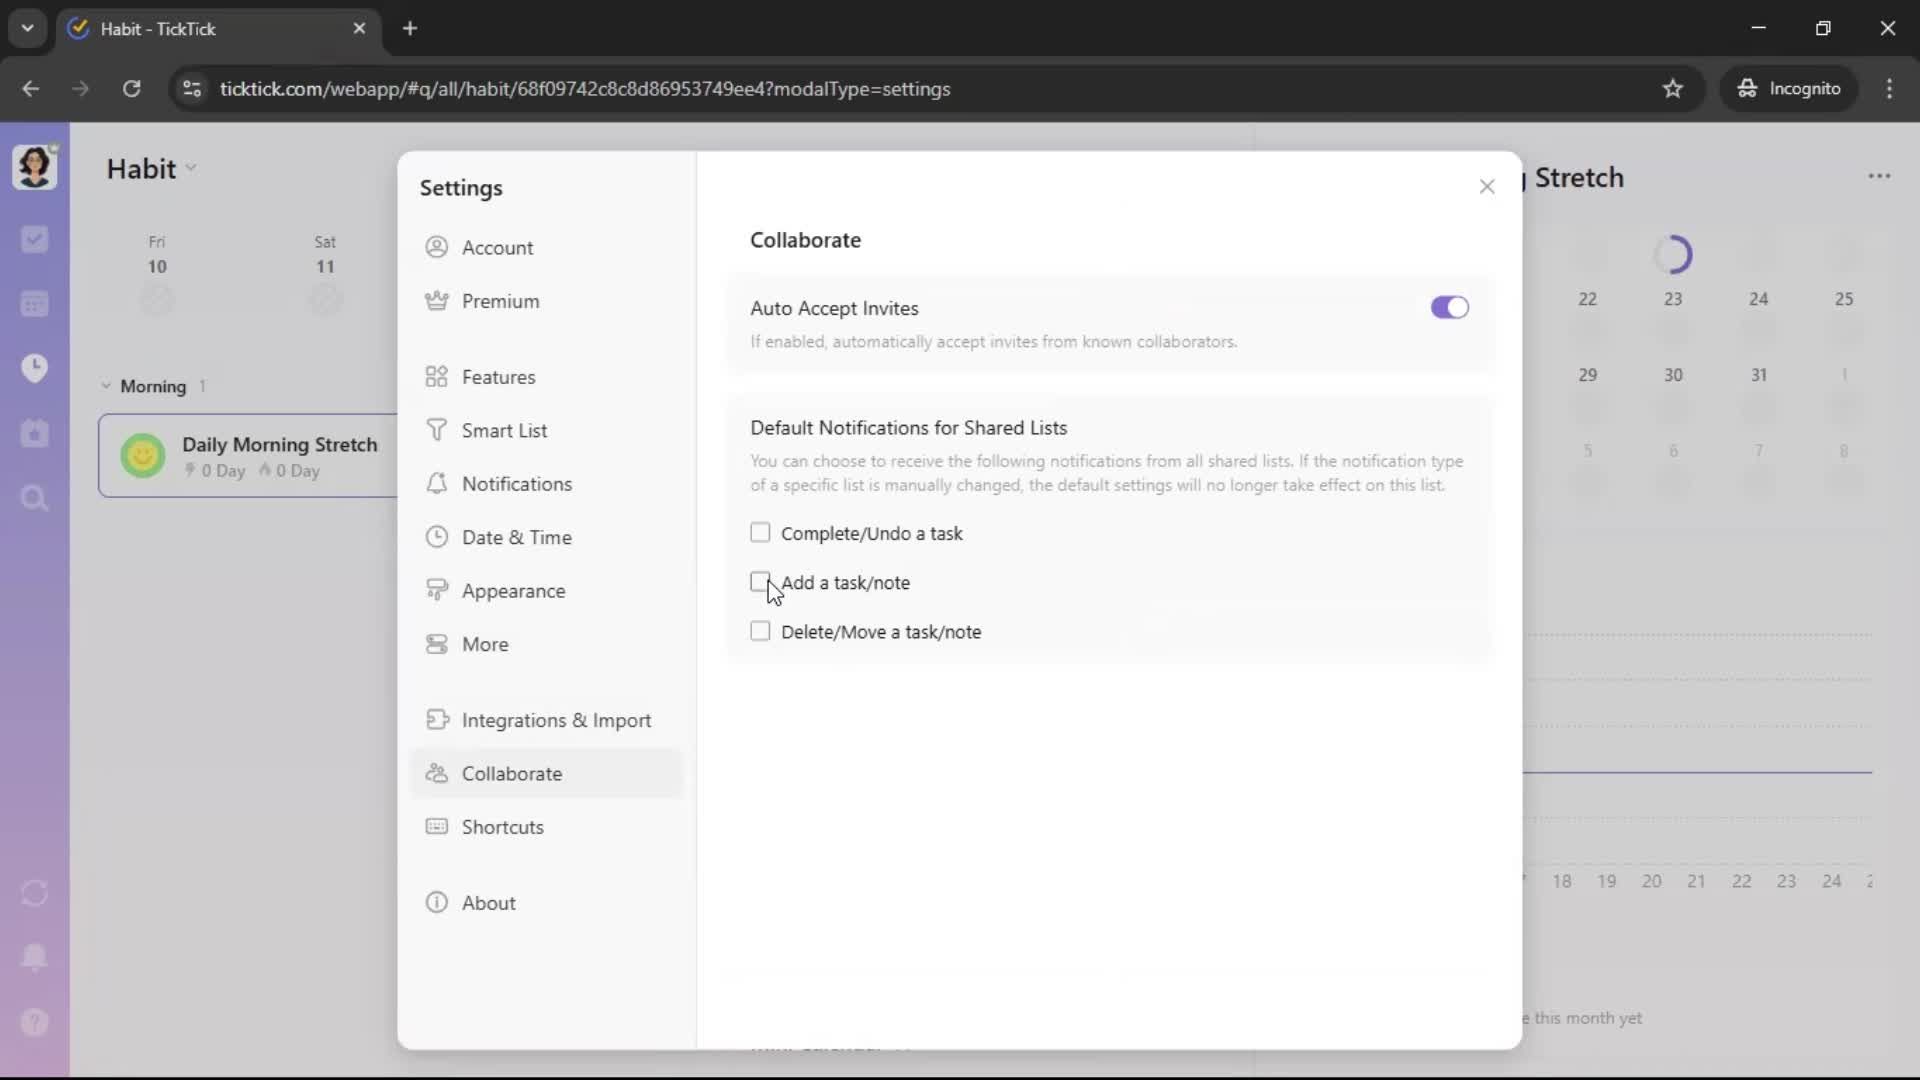Image resolution: width=1920 pixels, height=1080 pixels.
Task: Click the user avatar in sidebar
Action: [x=34, y=167]
